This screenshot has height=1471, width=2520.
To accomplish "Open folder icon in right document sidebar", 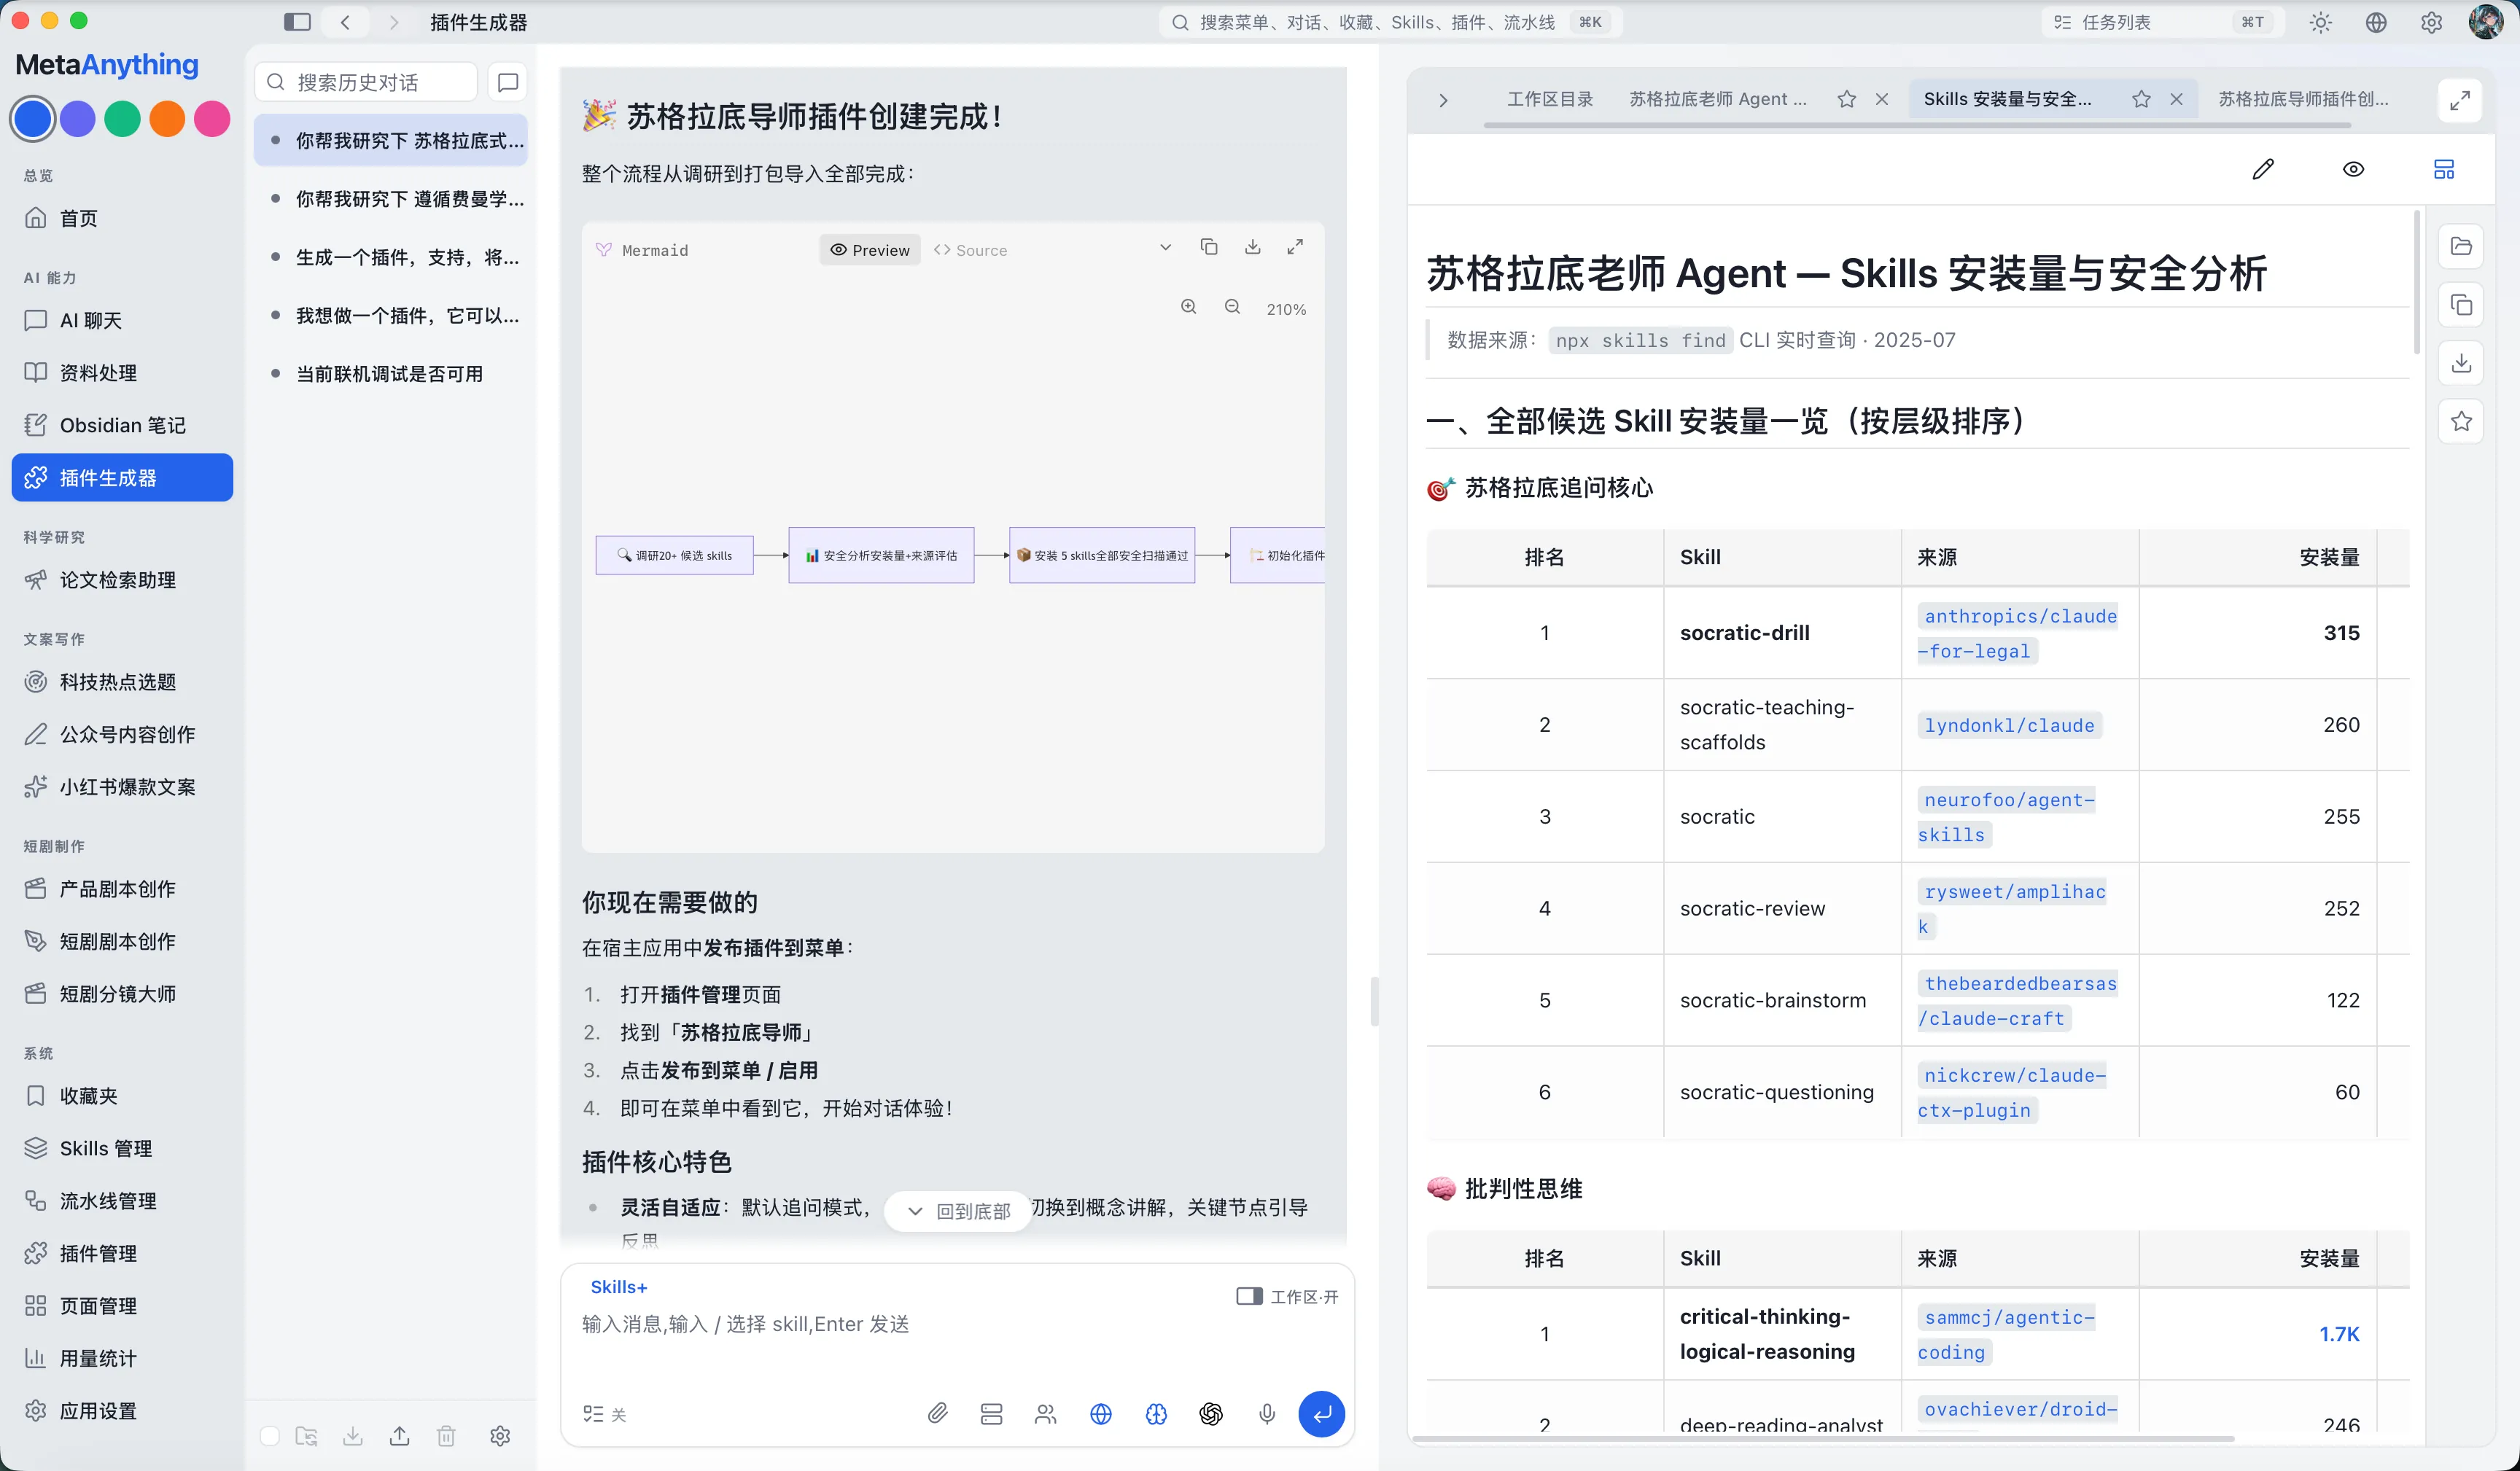I will pos(2461,246).
